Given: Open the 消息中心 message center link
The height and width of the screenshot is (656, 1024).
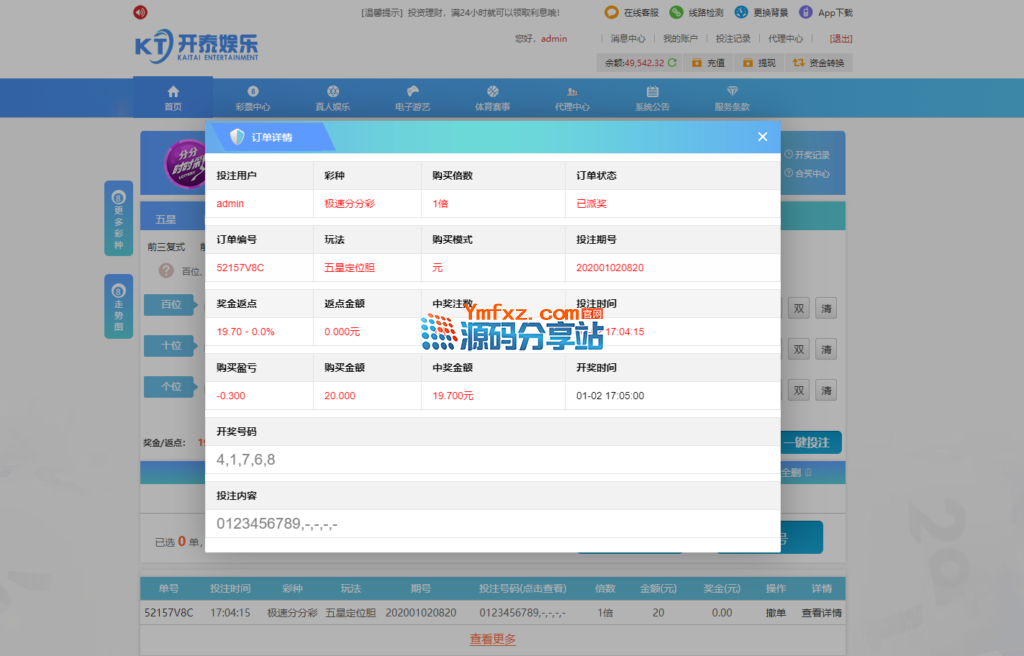Looking at the screenshot, I should pyautogui.click(x=628, y=39).
